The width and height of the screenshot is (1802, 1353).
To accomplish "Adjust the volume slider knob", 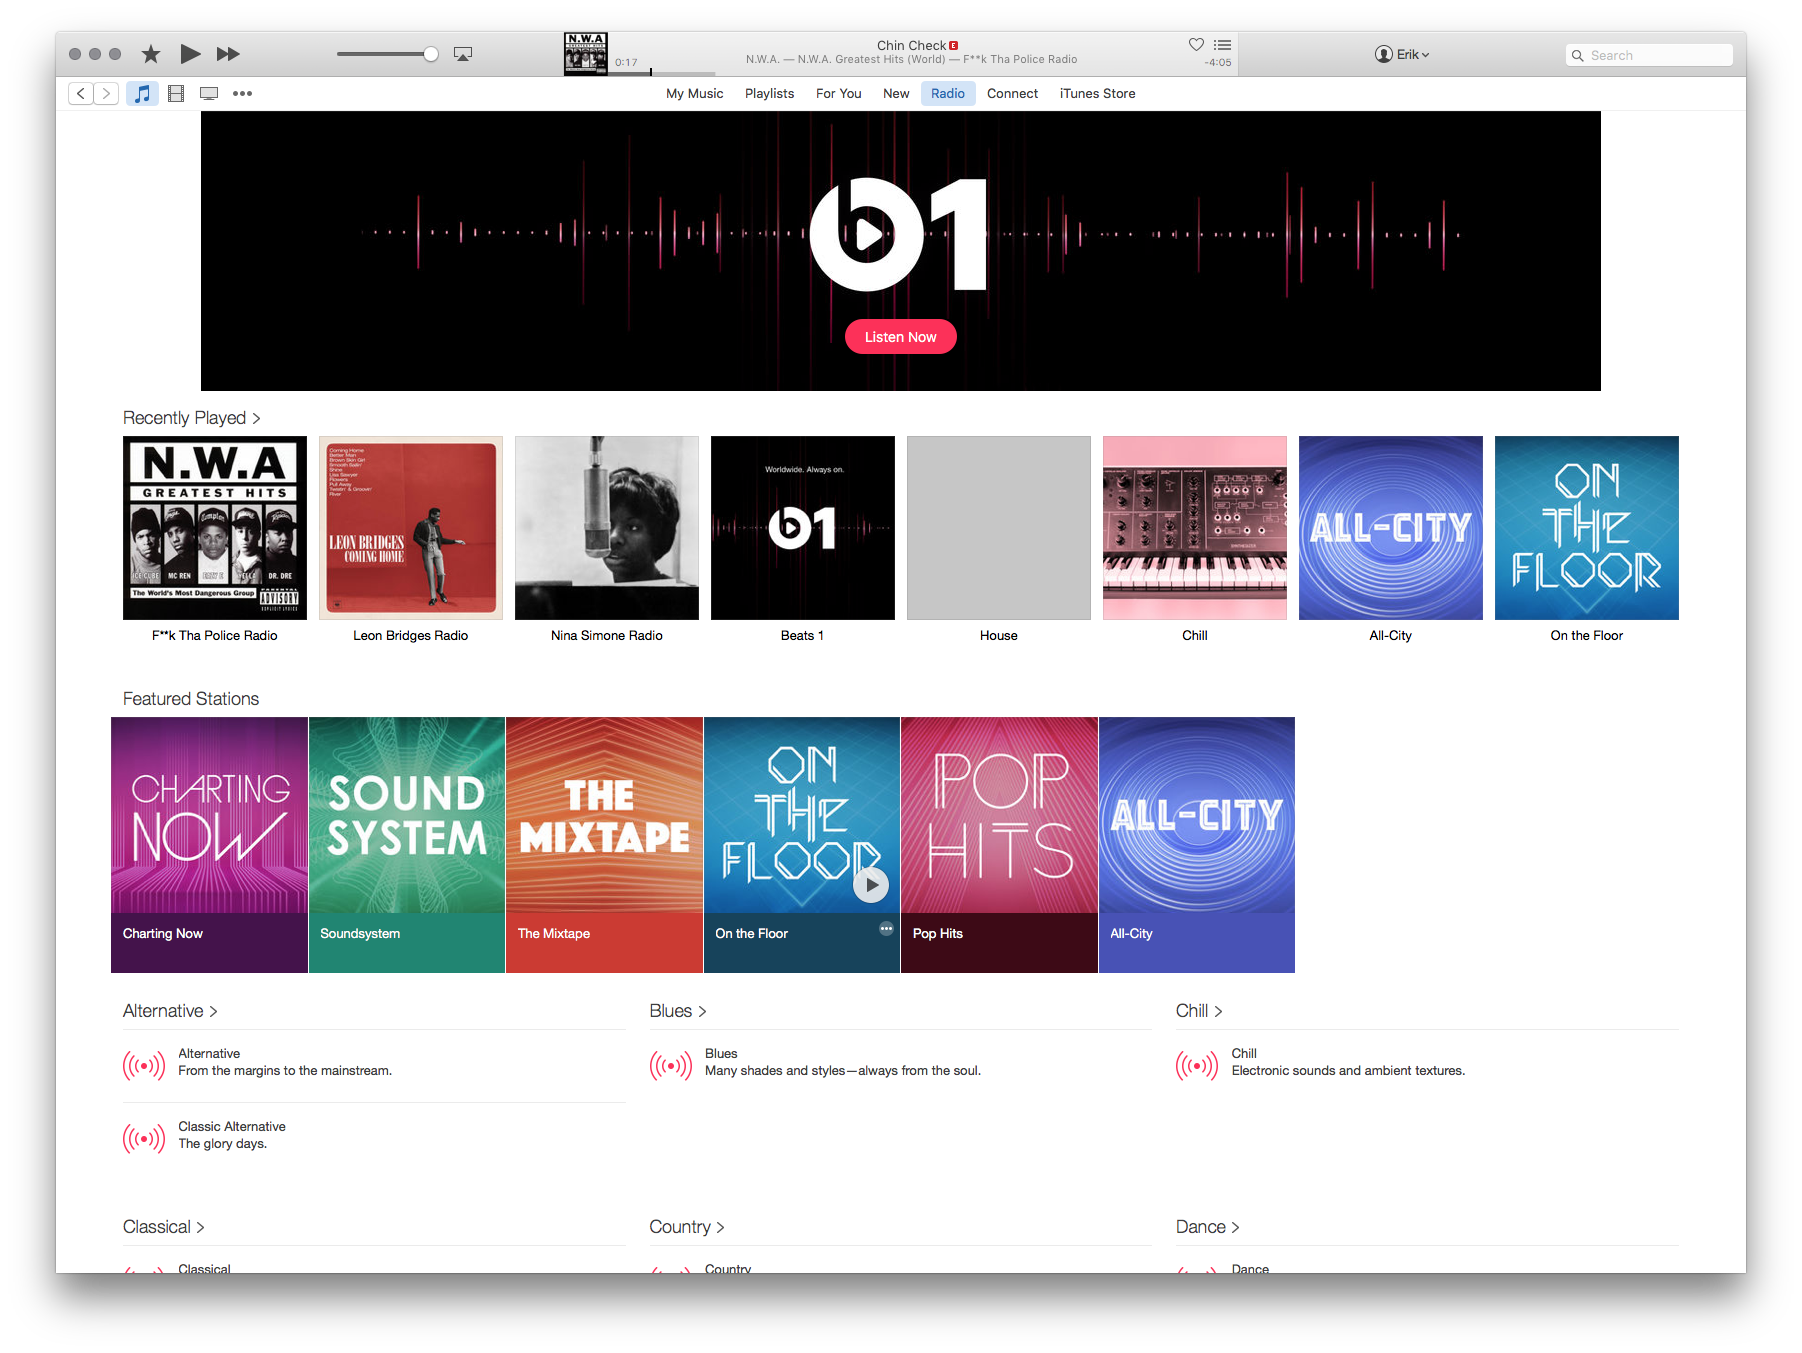I will point(431,54).
